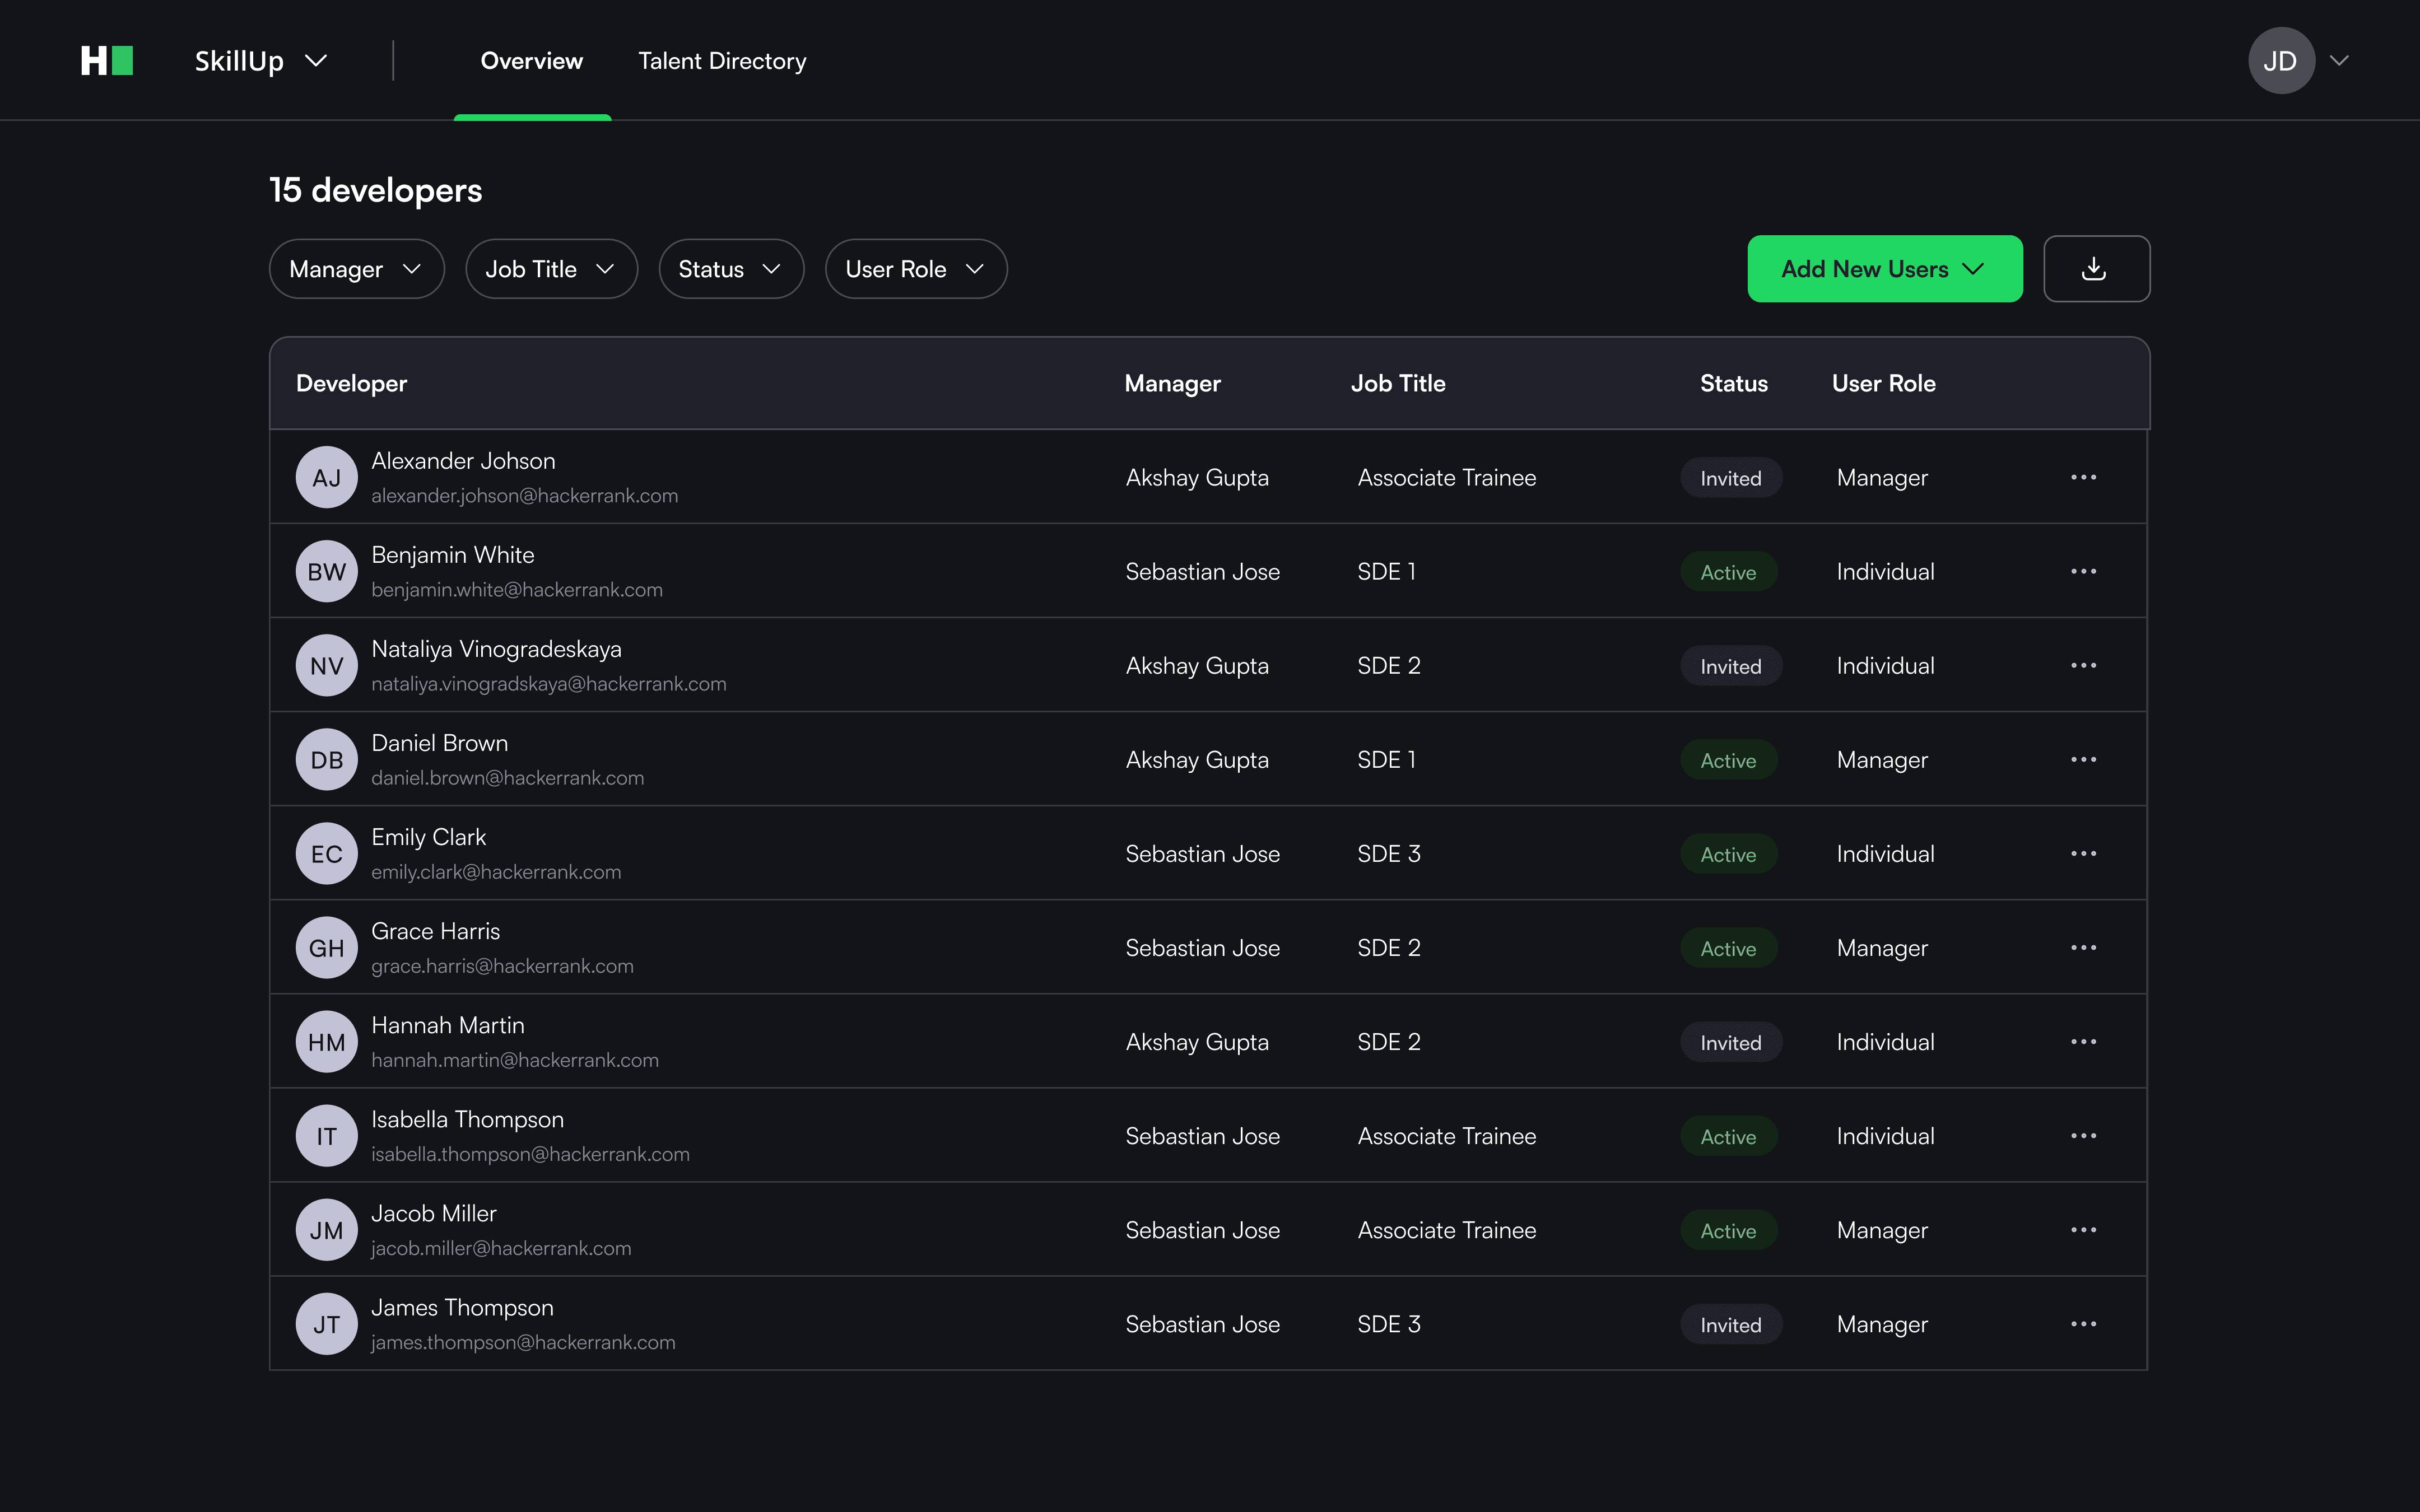Screen dimensions: 2420x1512
Task: Click the HackerRank logo icon
Action: [107, 61]
